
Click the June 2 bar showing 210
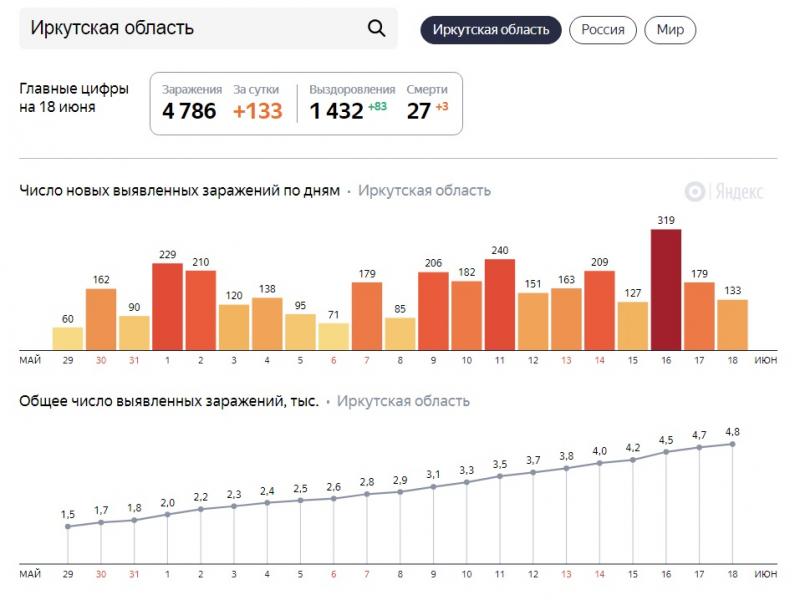(201, 310)
